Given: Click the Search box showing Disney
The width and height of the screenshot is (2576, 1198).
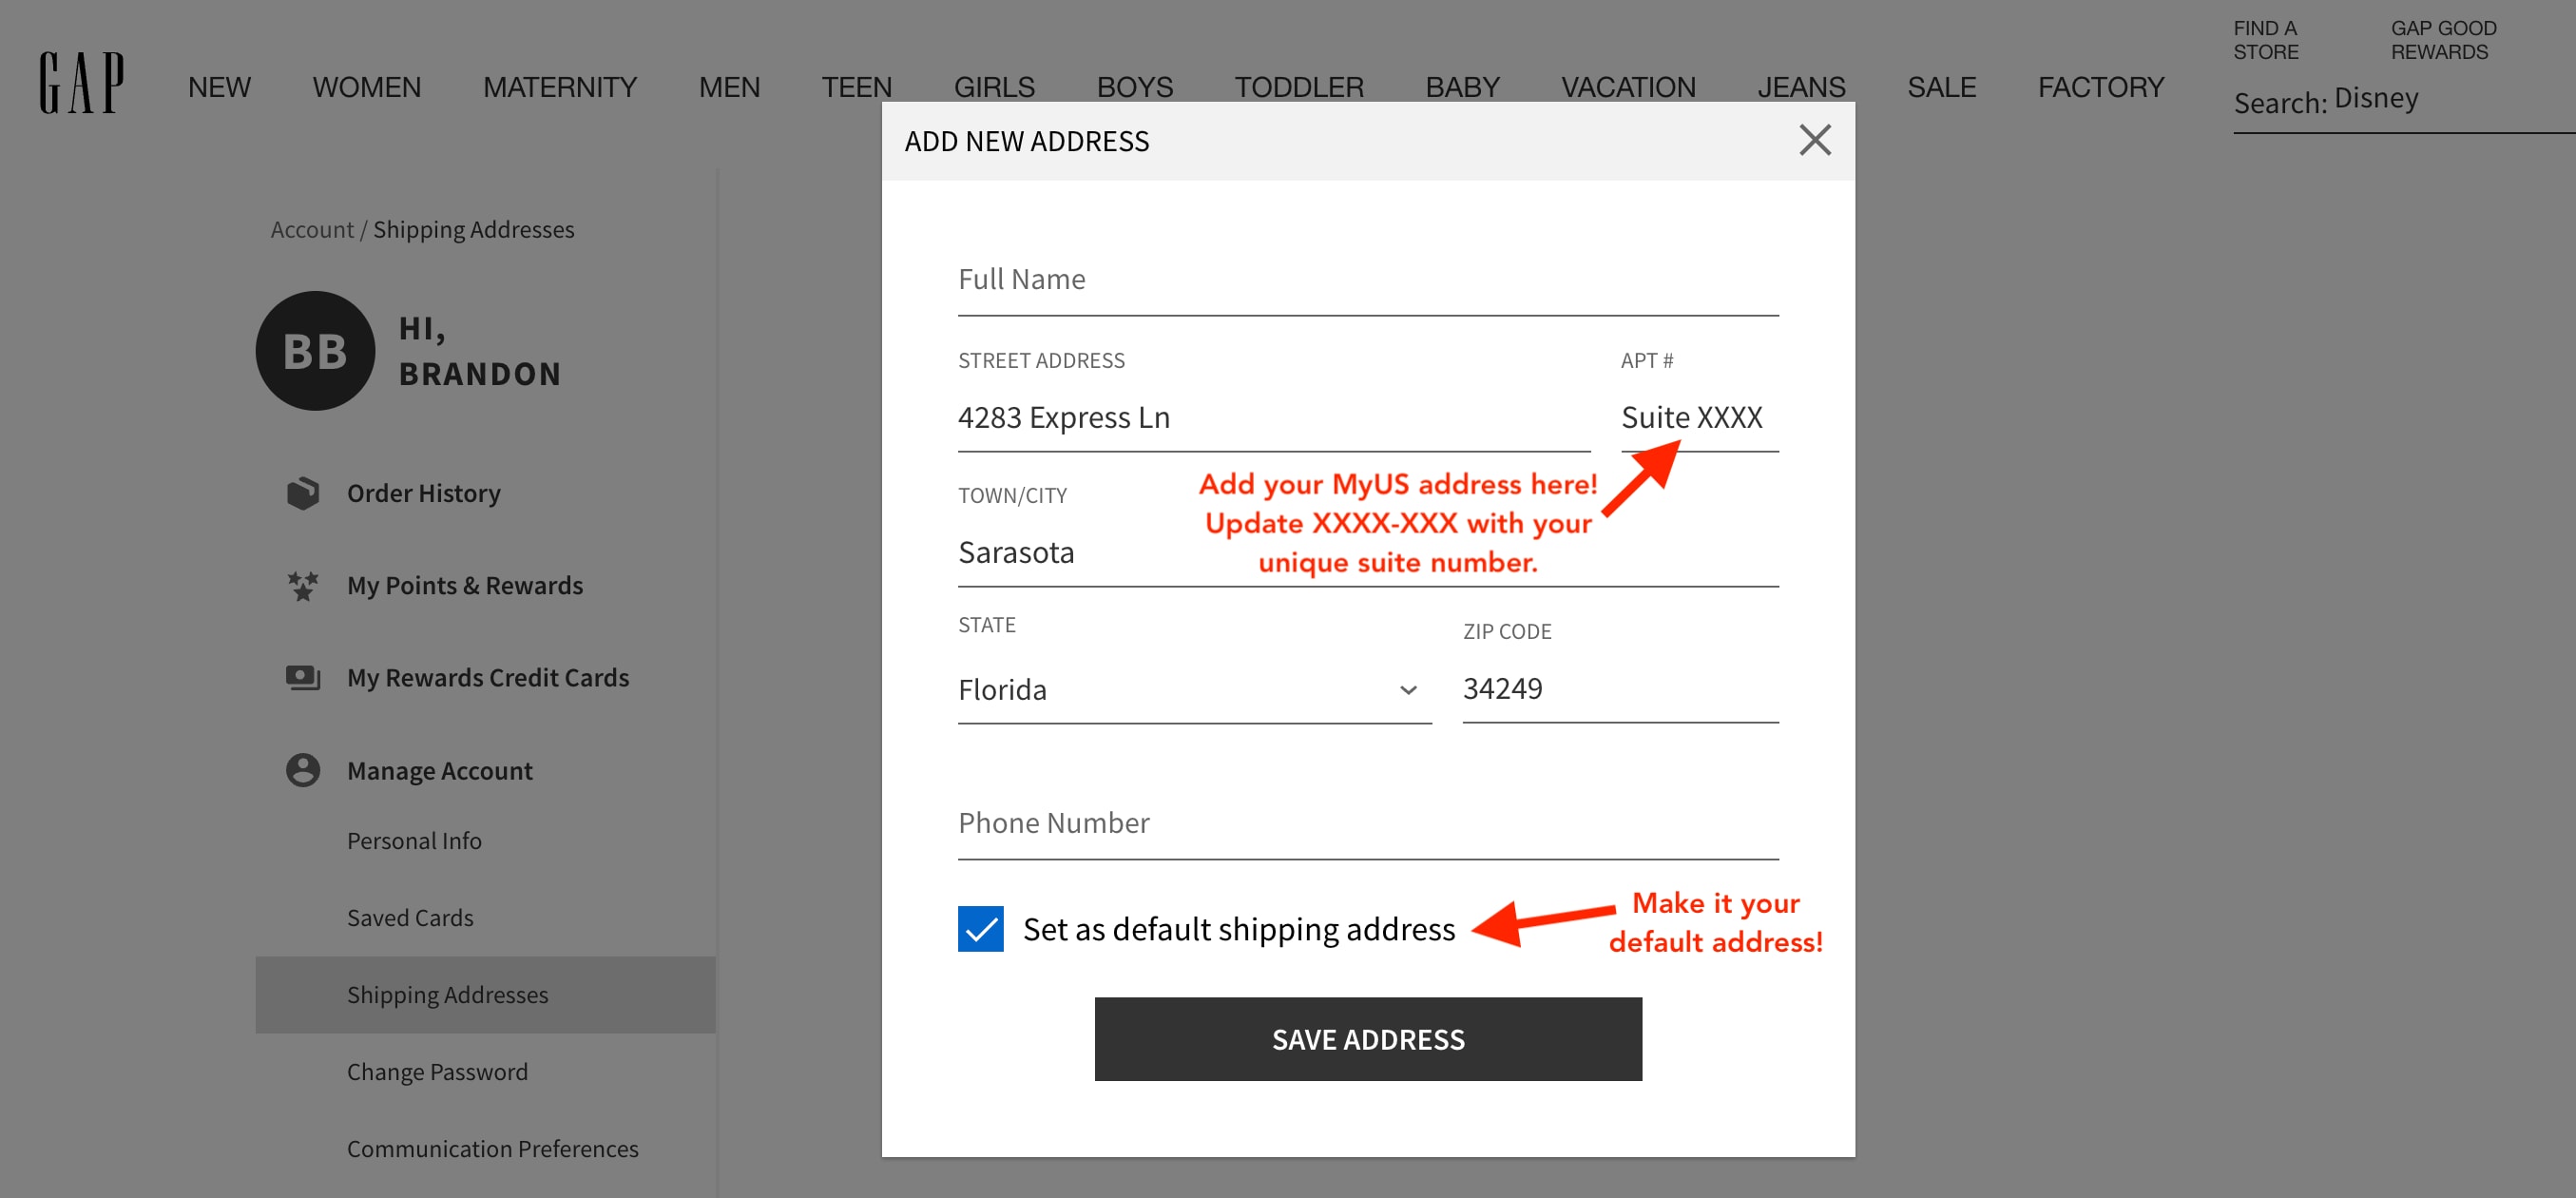Looking at the screenshot, I should 2403,101.
